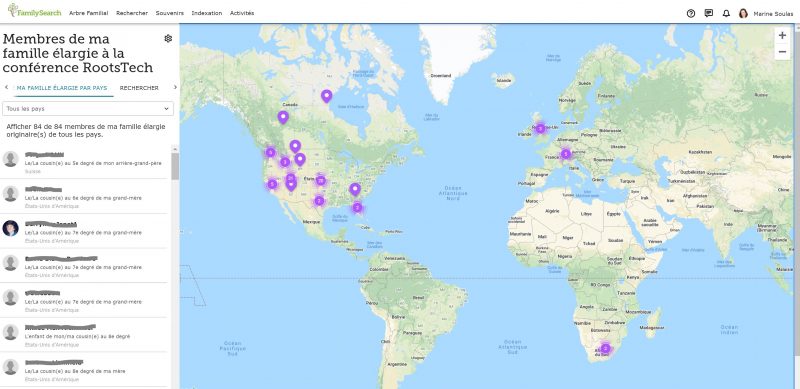
Task: Show previous tabs with left chevron
Action: tap(6, 87)
